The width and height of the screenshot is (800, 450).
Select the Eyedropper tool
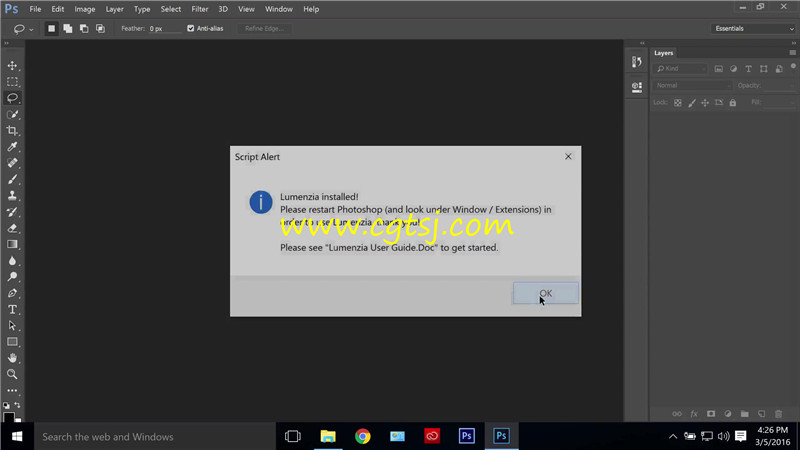(x=12, y=147)
